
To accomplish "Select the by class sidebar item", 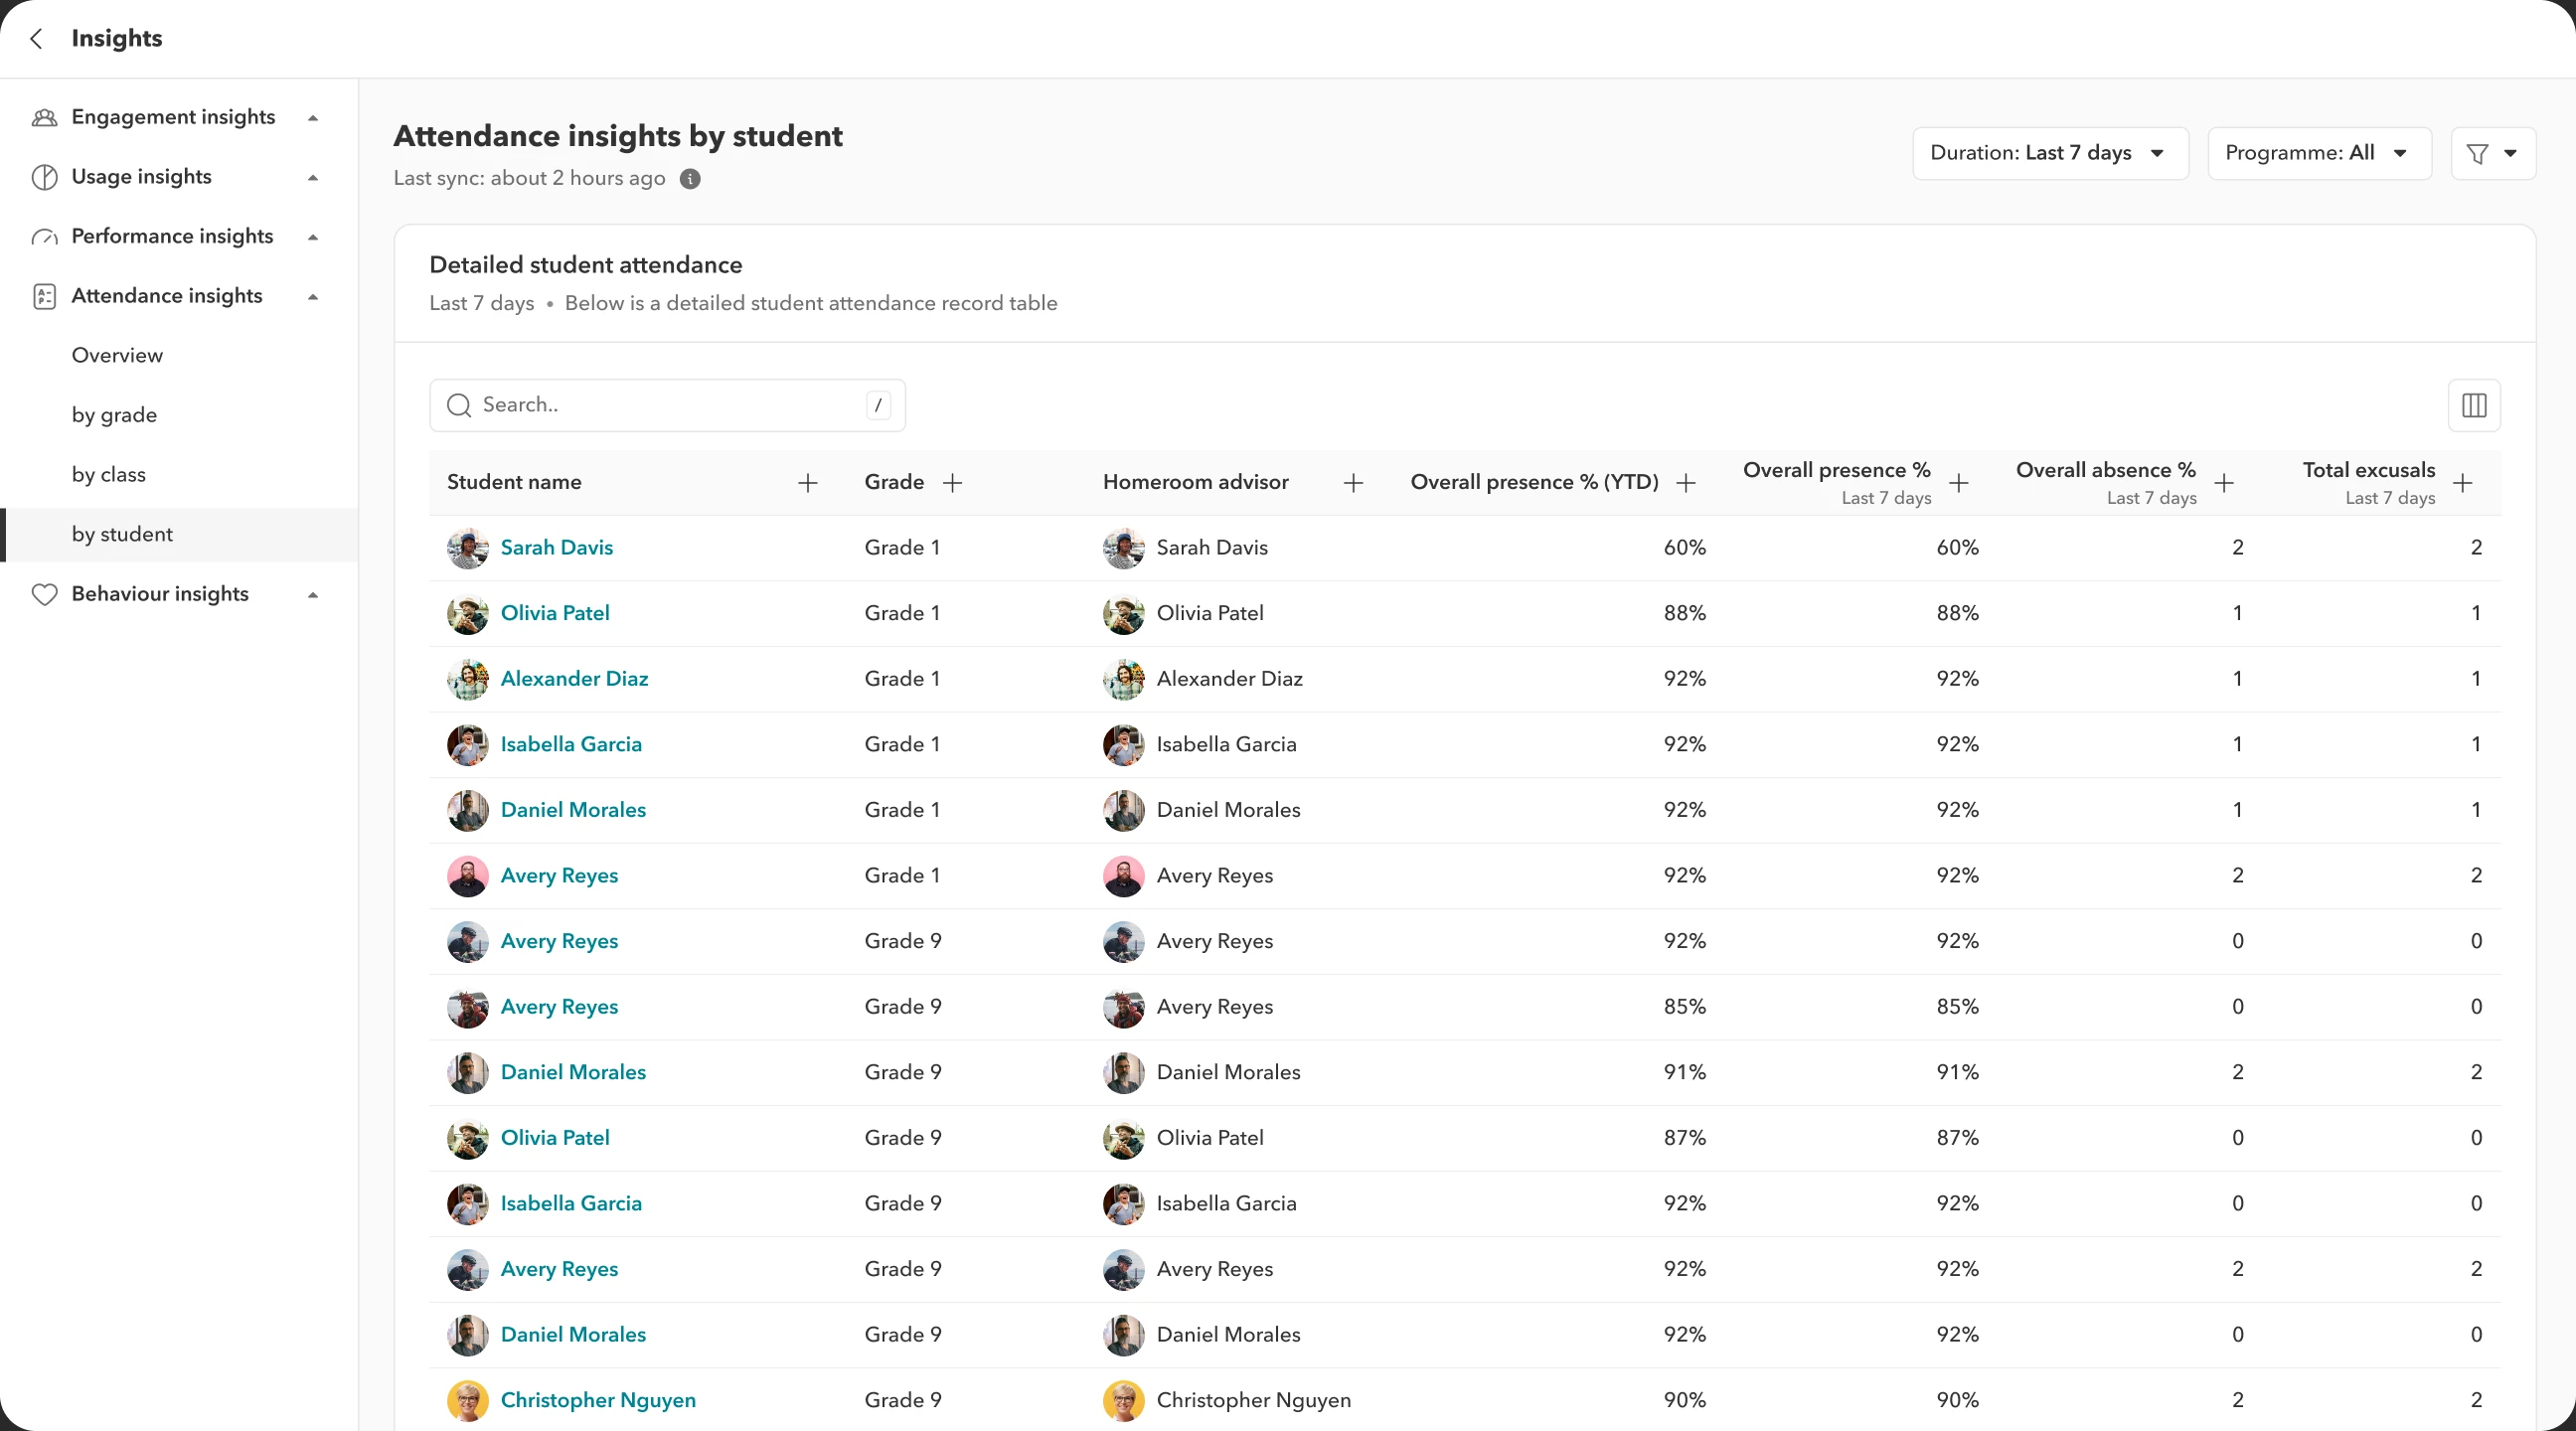I will pyautogui.click(x=109, y=475).
